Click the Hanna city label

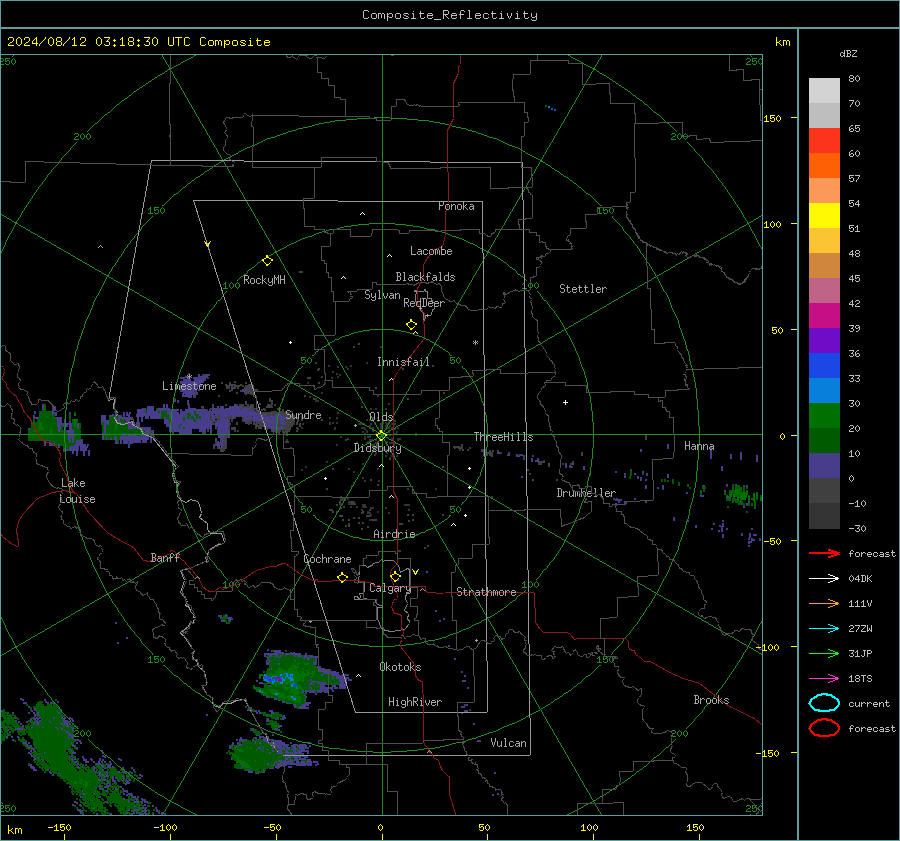[x=699, y=446]
